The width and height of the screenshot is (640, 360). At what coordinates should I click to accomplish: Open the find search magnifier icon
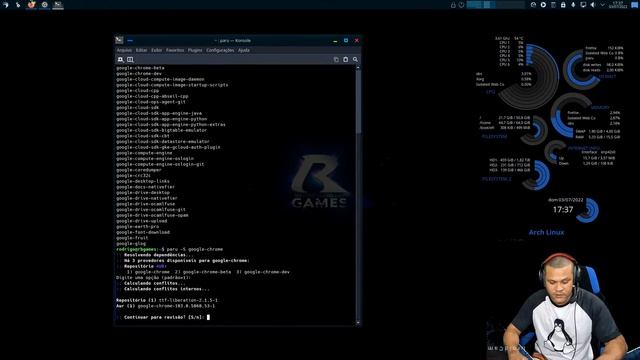click(x=355, y=60)
